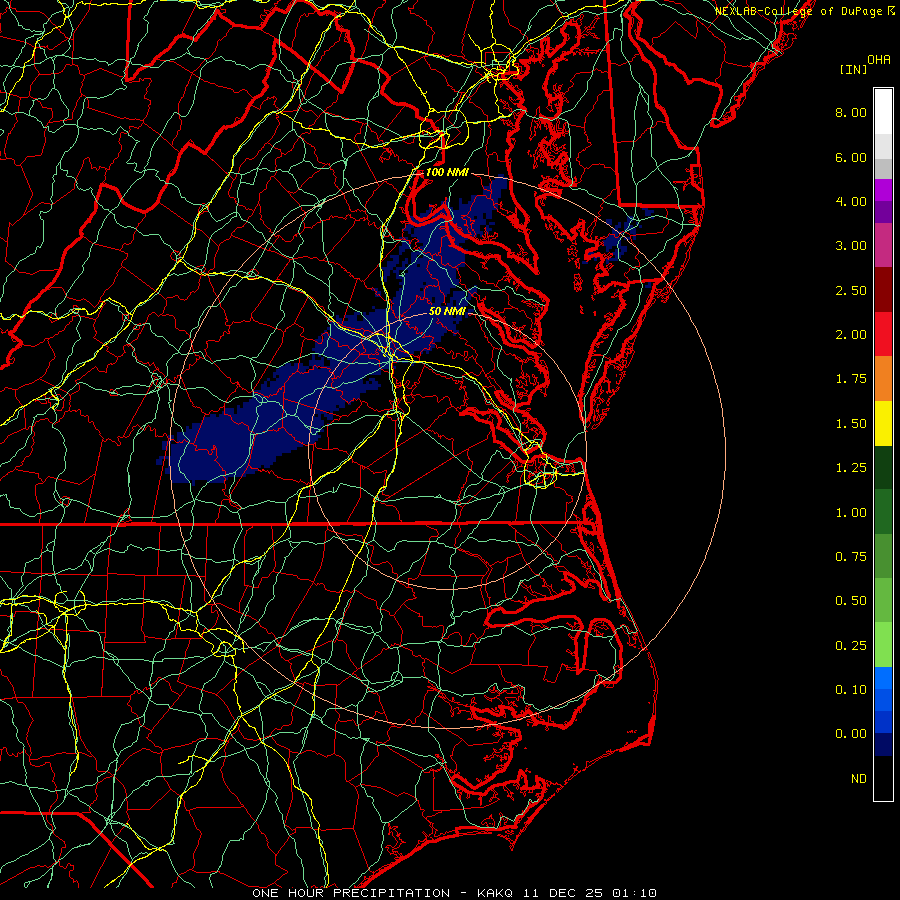Click the 100 NMI range ring label
The height and width of the screenshot is (900, 900).
point(447,172)
